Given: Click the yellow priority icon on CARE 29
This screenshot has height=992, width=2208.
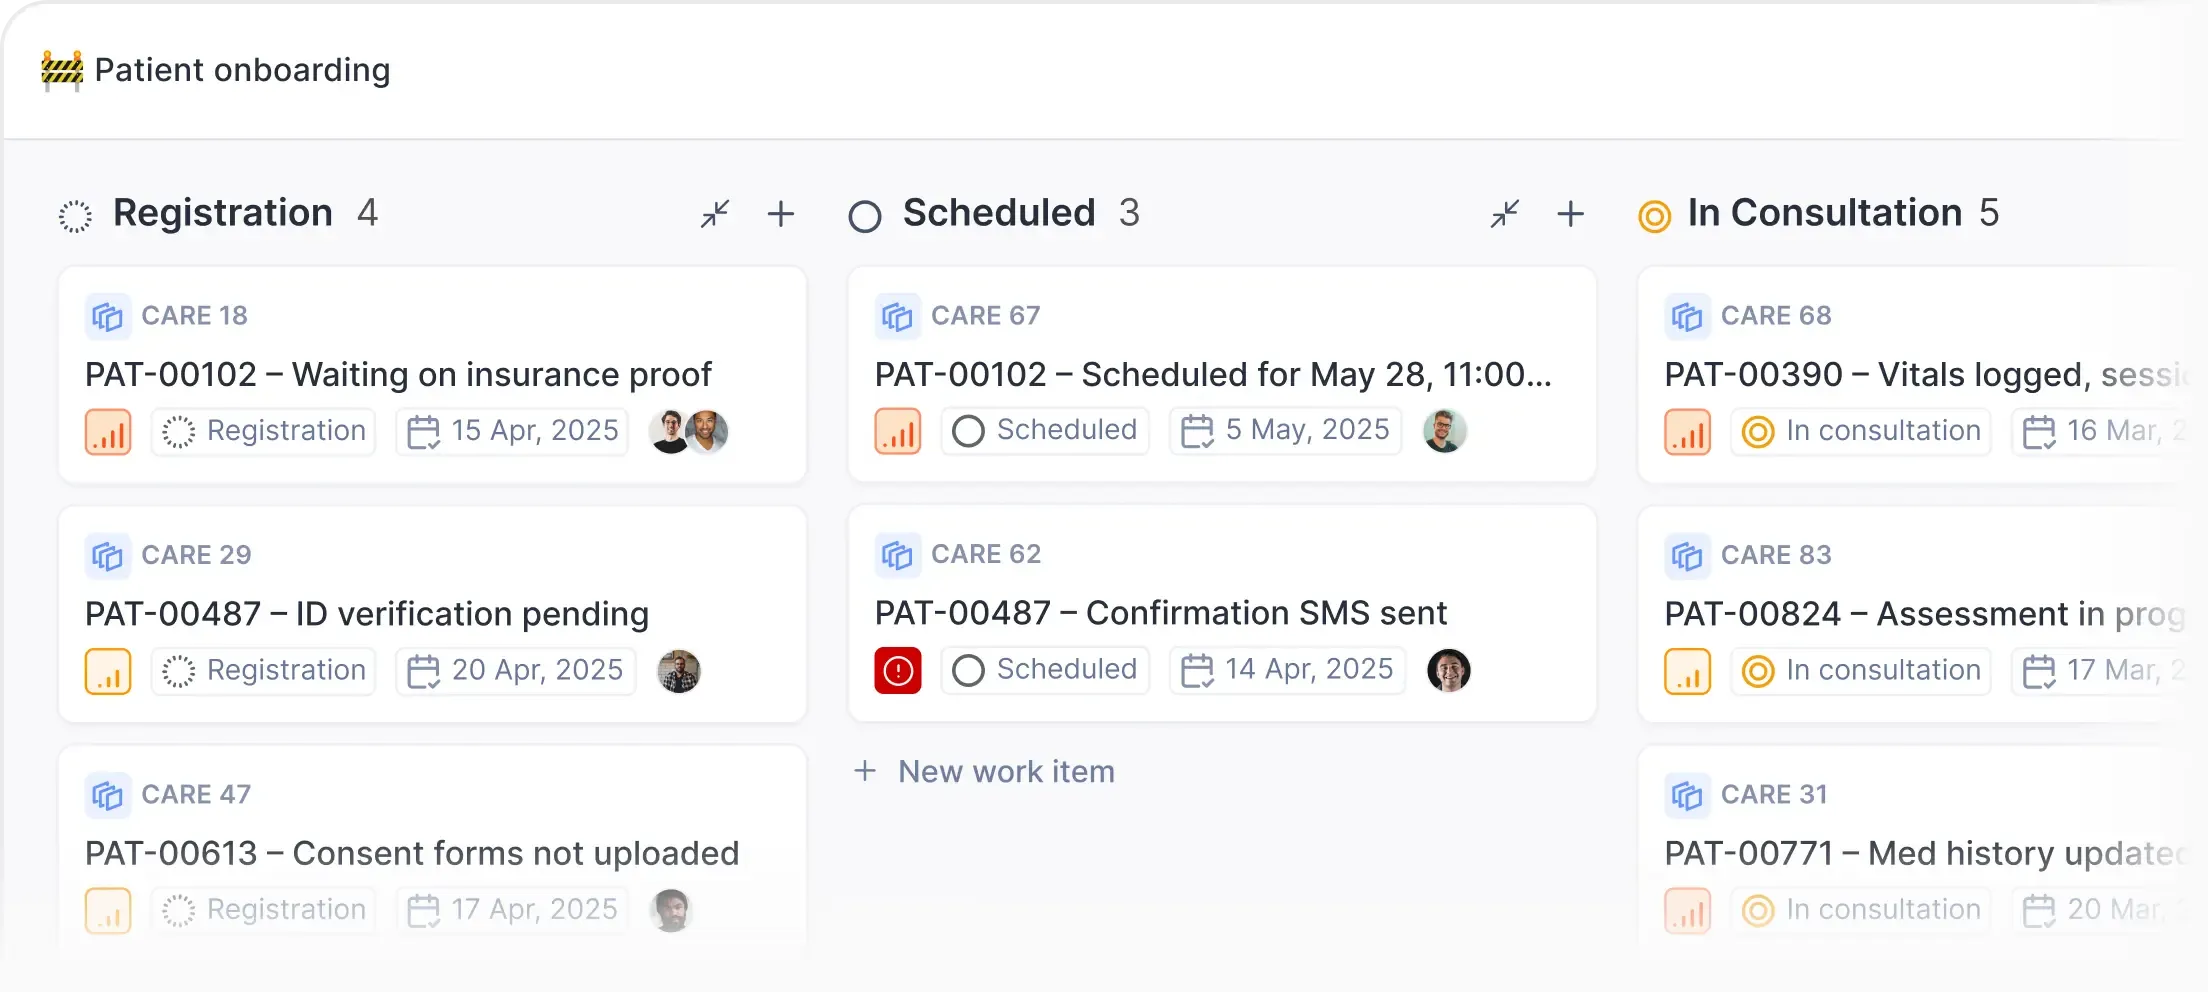Looking at the screenshot, I should click(108, 670).
